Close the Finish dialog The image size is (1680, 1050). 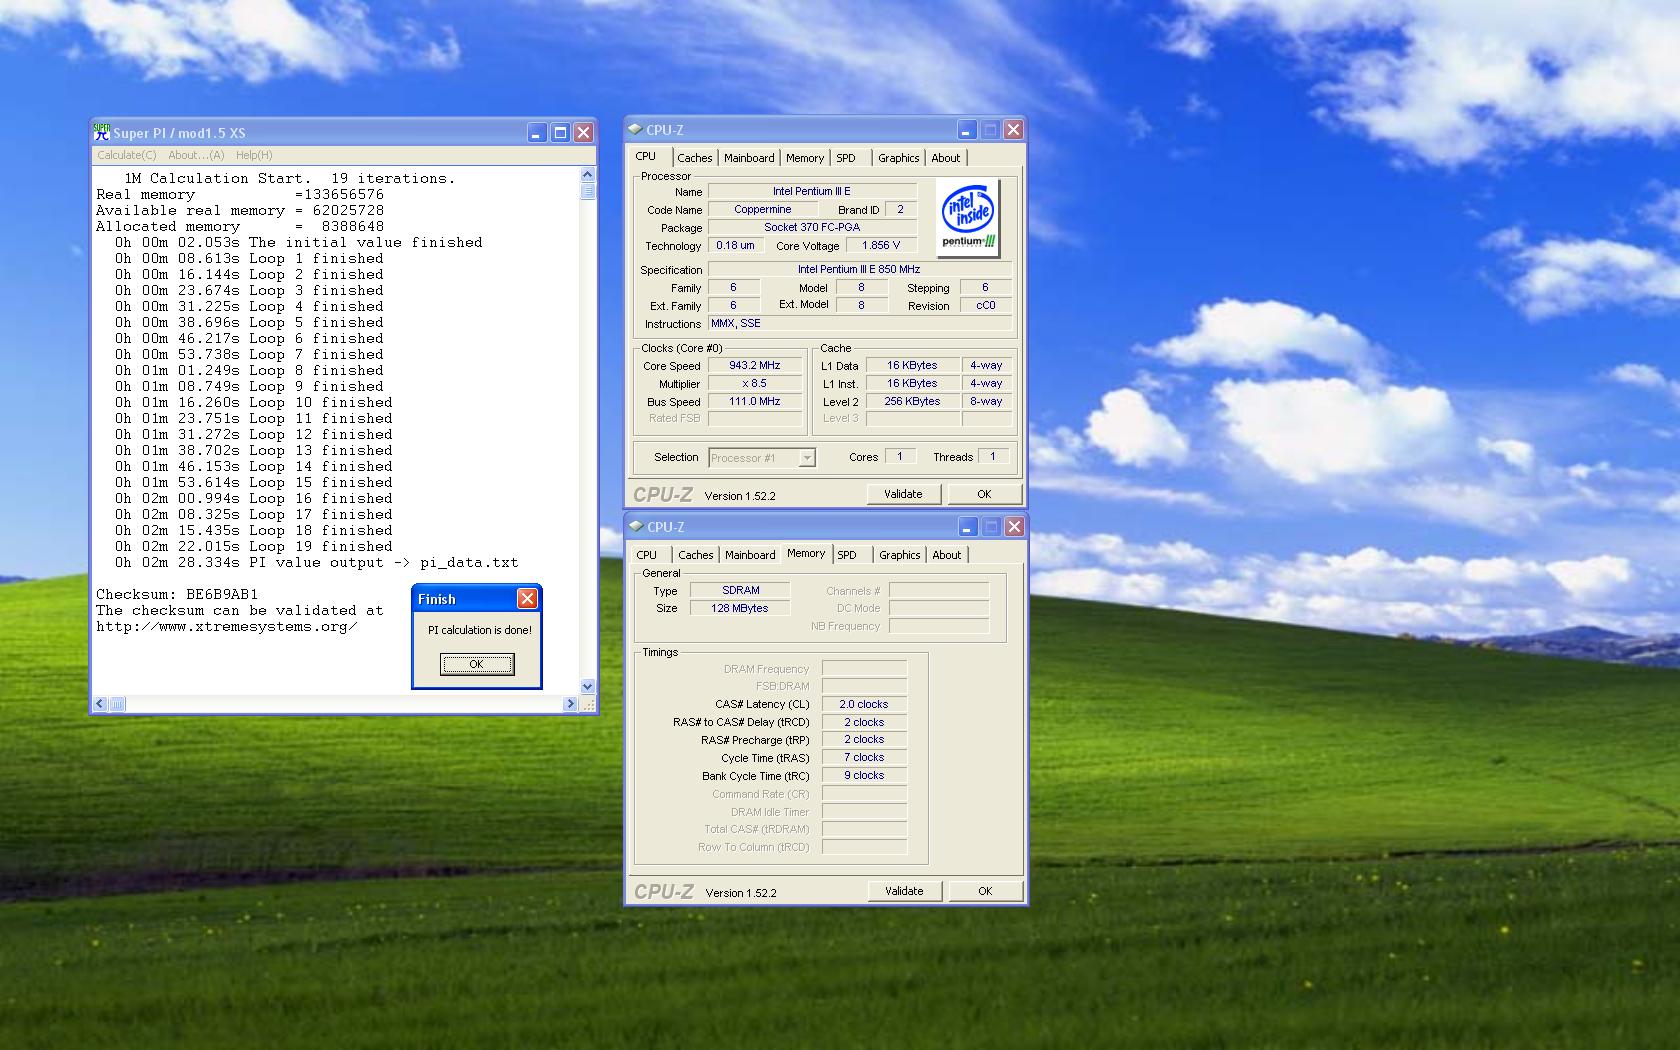point(527,598)
